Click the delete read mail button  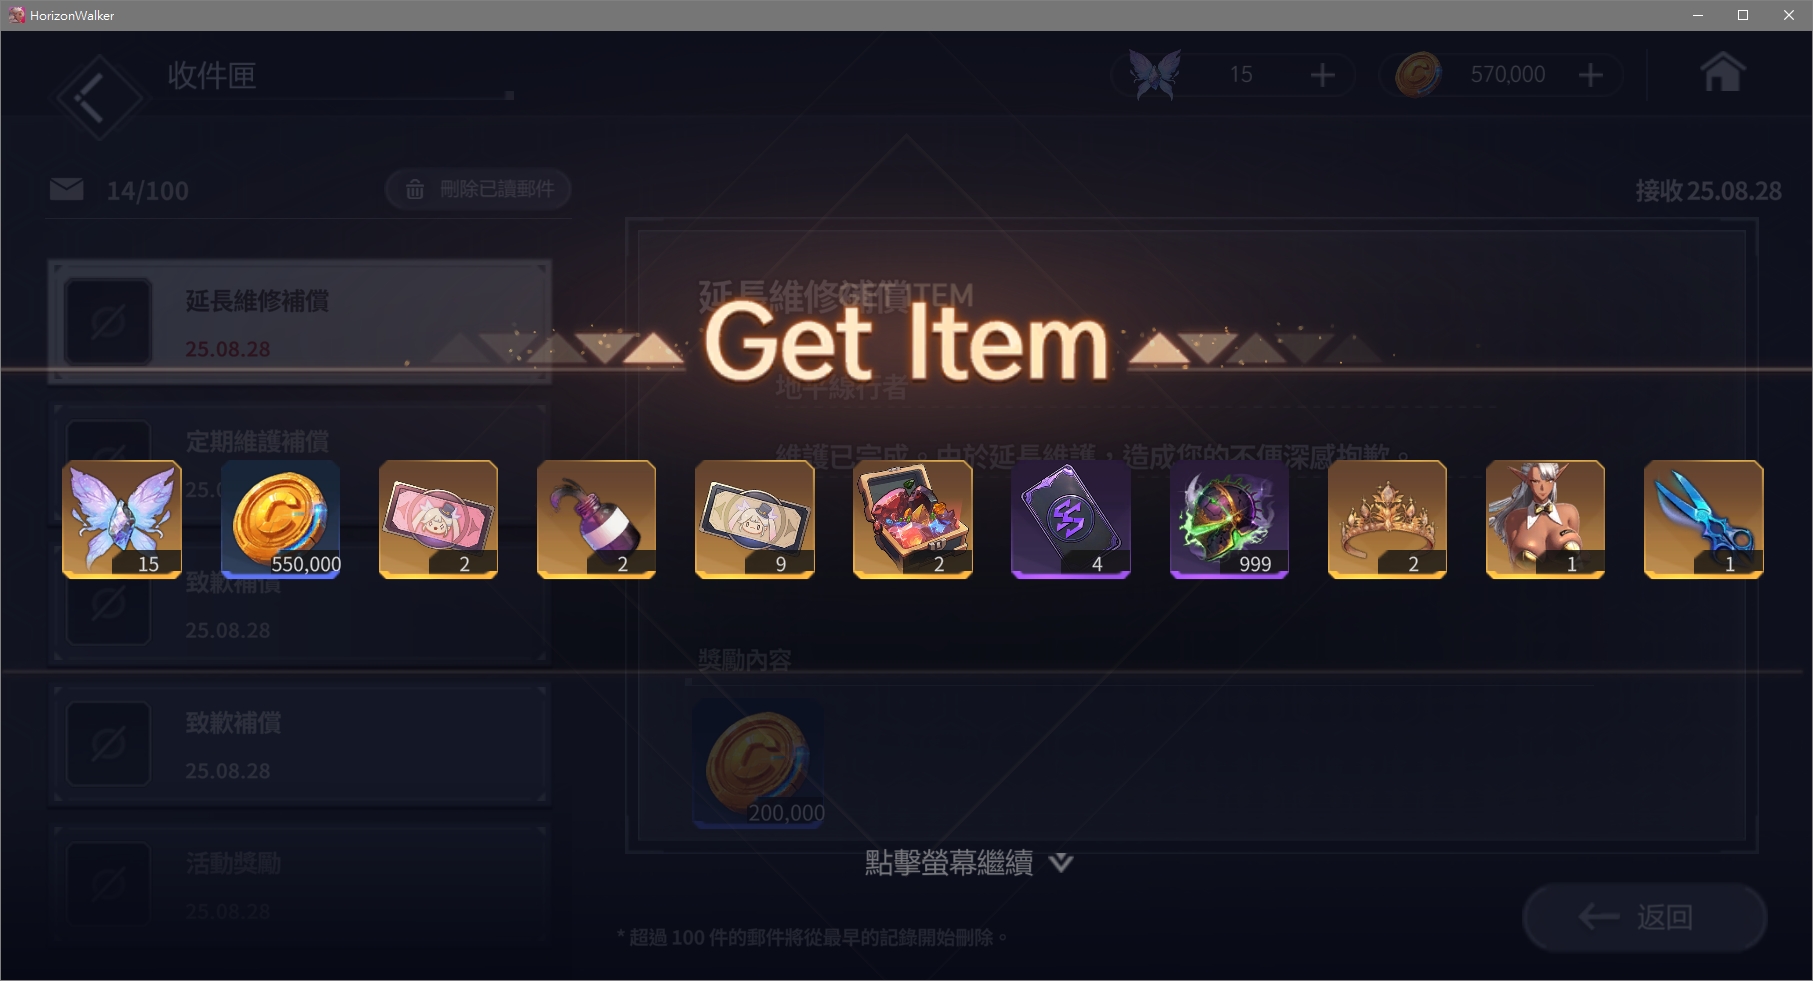click(478, 189)
